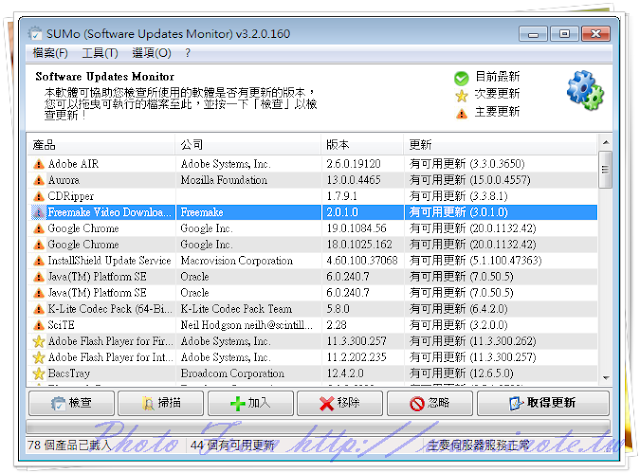Click the warning icon beside K-Lite Codec Pack
The width and height of the screenshot is (640, 473).
point(39,309)
